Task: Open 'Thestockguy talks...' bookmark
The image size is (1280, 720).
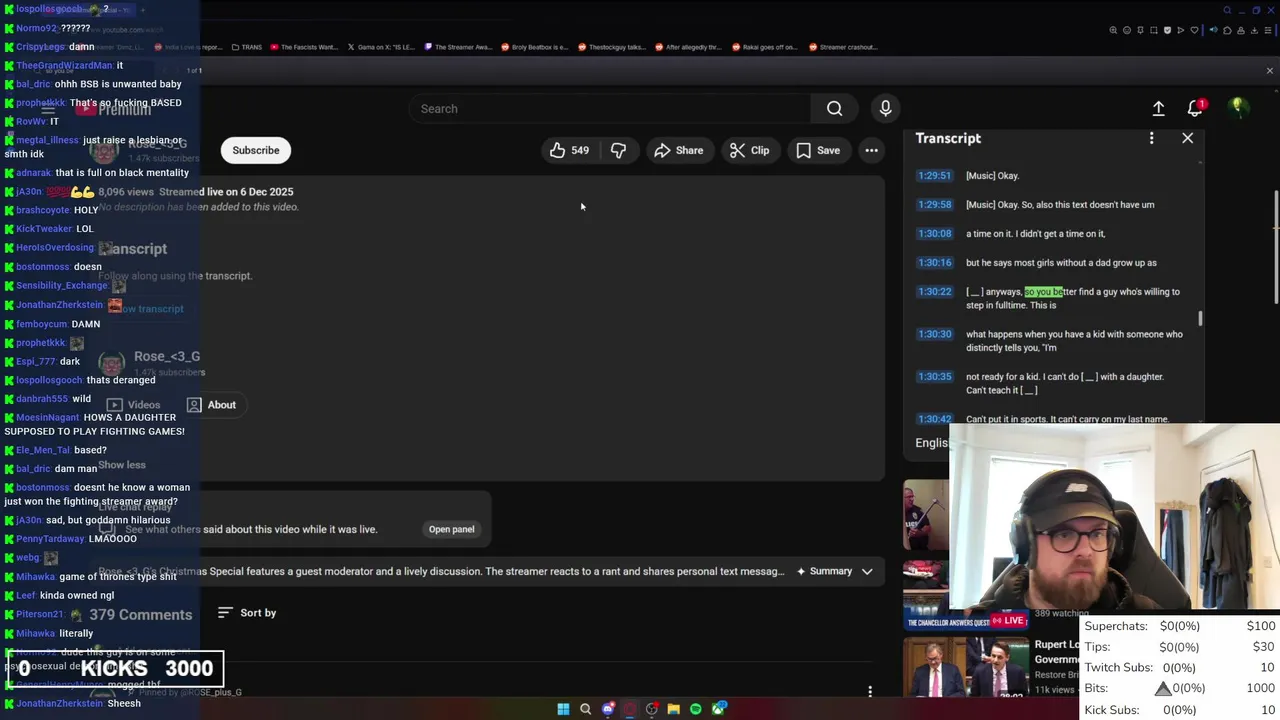Action: click(612, 47)
